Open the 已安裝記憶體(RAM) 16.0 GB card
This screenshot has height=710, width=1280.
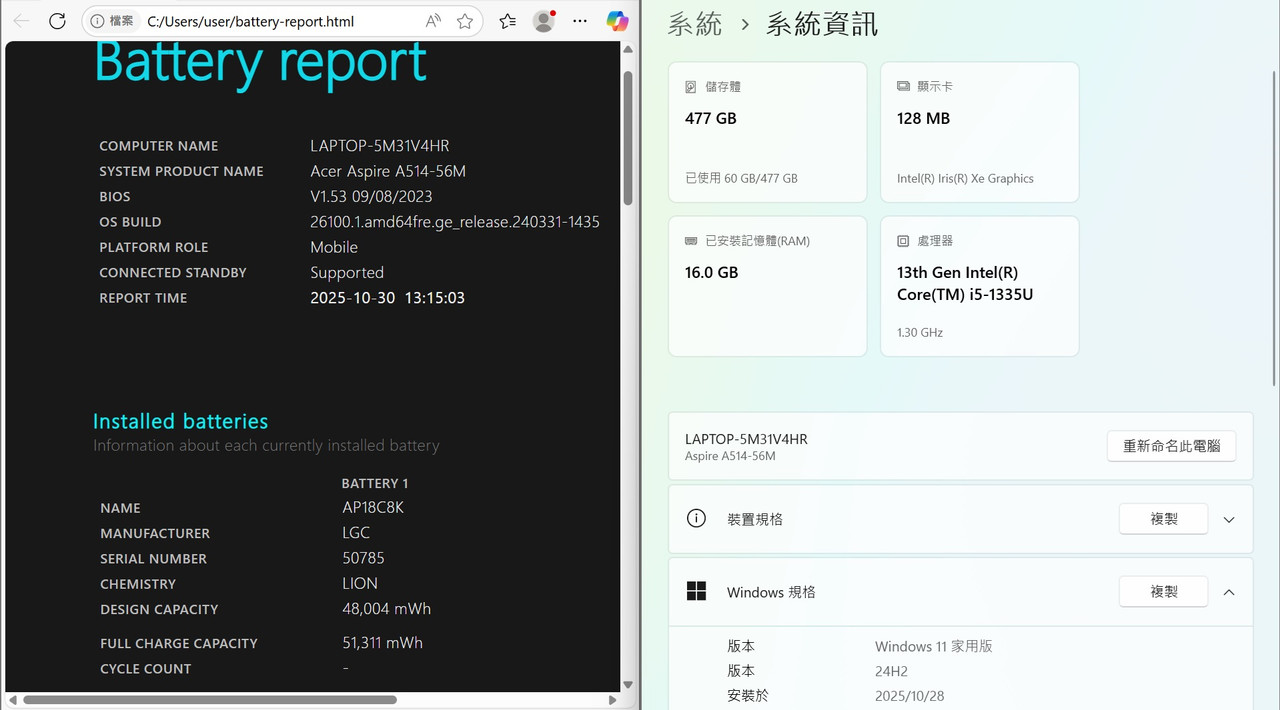coord(767,286)
